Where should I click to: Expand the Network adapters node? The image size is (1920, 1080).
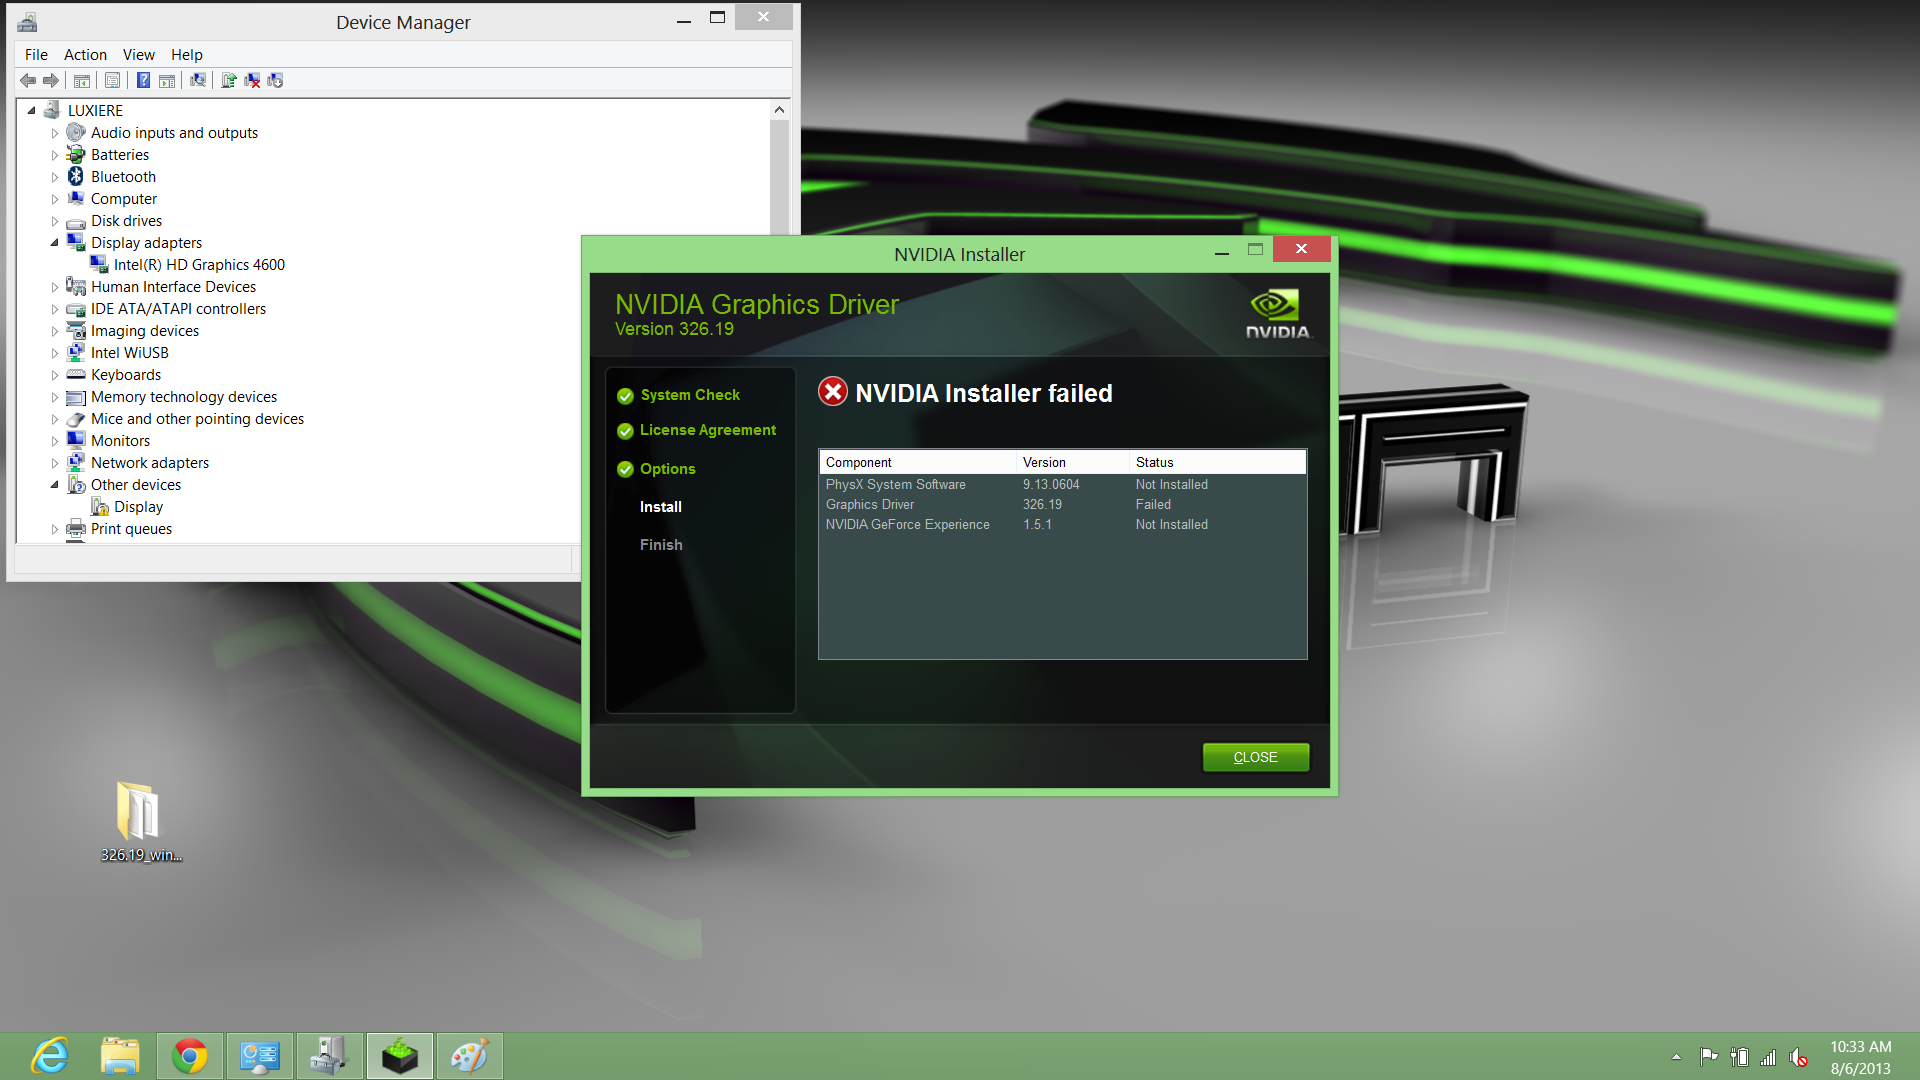tap(55, 463)
